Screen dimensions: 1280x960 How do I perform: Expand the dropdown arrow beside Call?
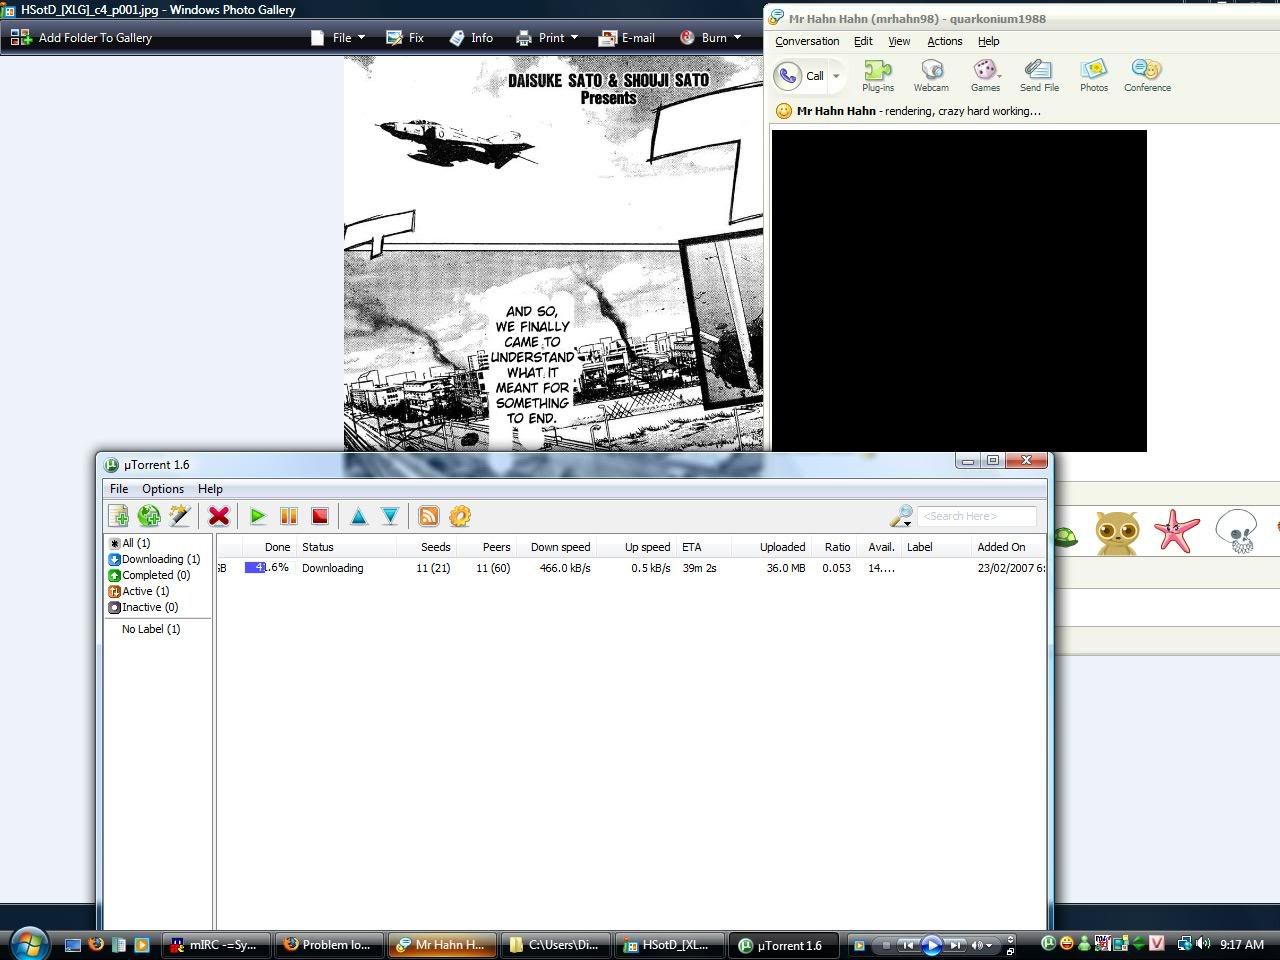836,76
